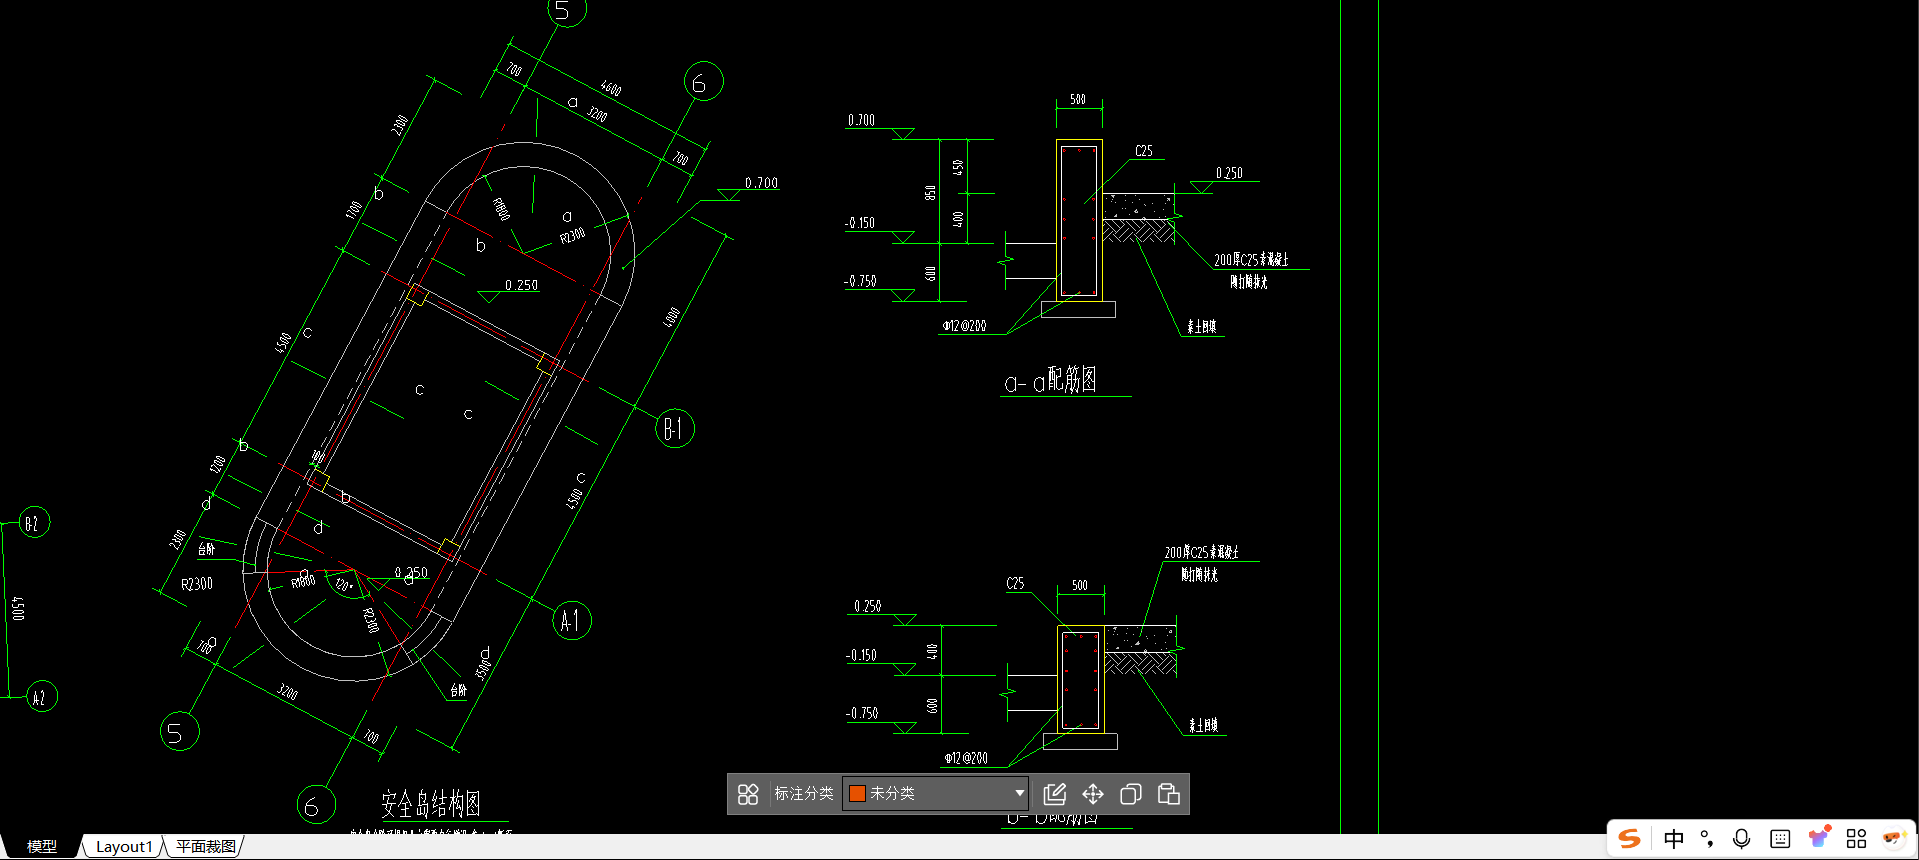Click the B-2 axis bubble at left edge
This screenshot has width=1919, height=860.
click(34, 523)
